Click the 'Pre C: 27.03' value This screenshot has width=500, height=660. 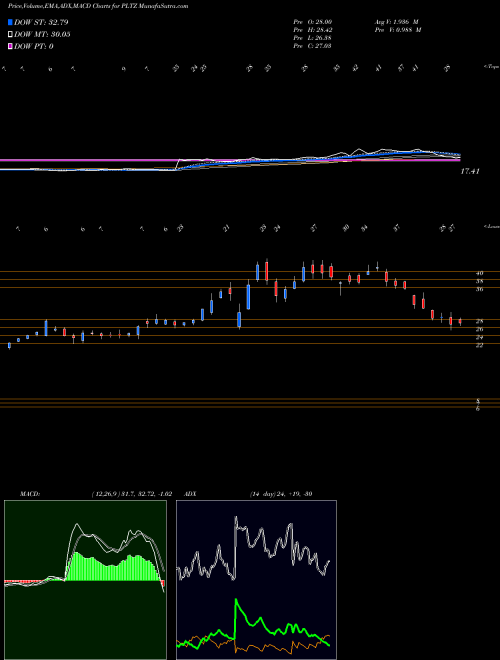pos(313,46)
